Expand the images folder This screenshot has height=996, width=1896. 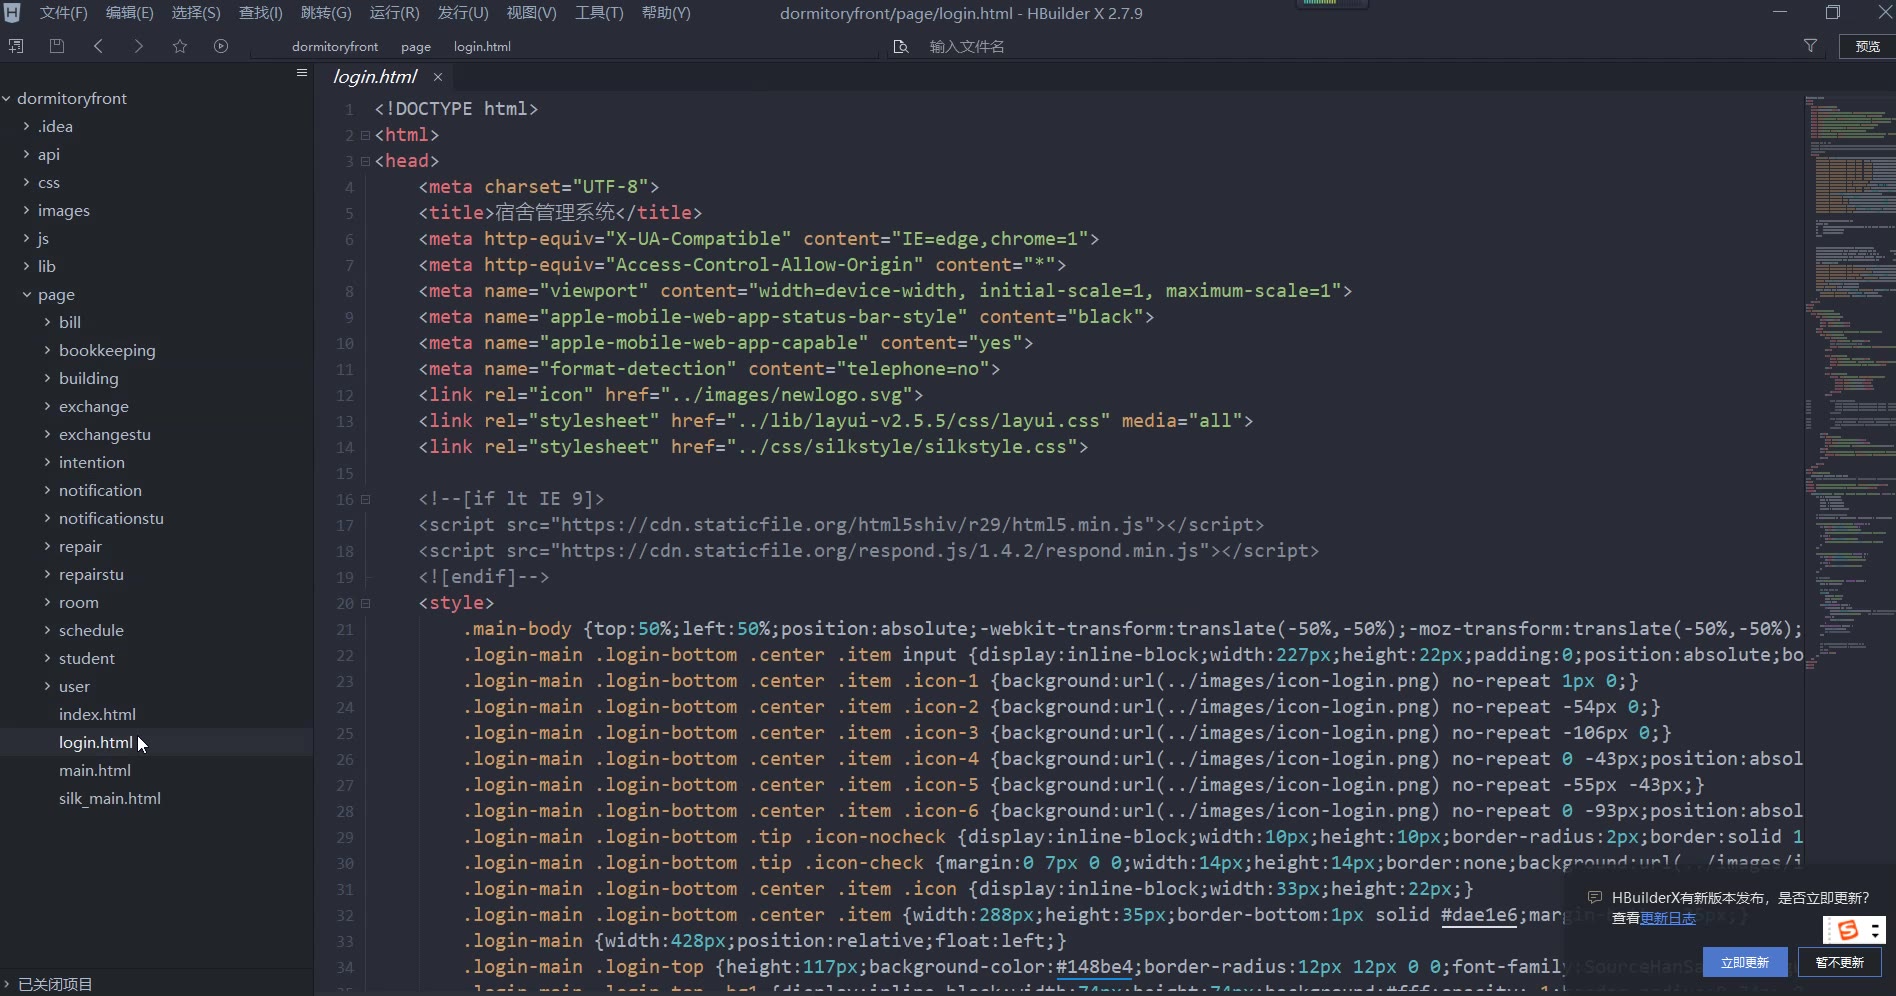coord(27,210)
